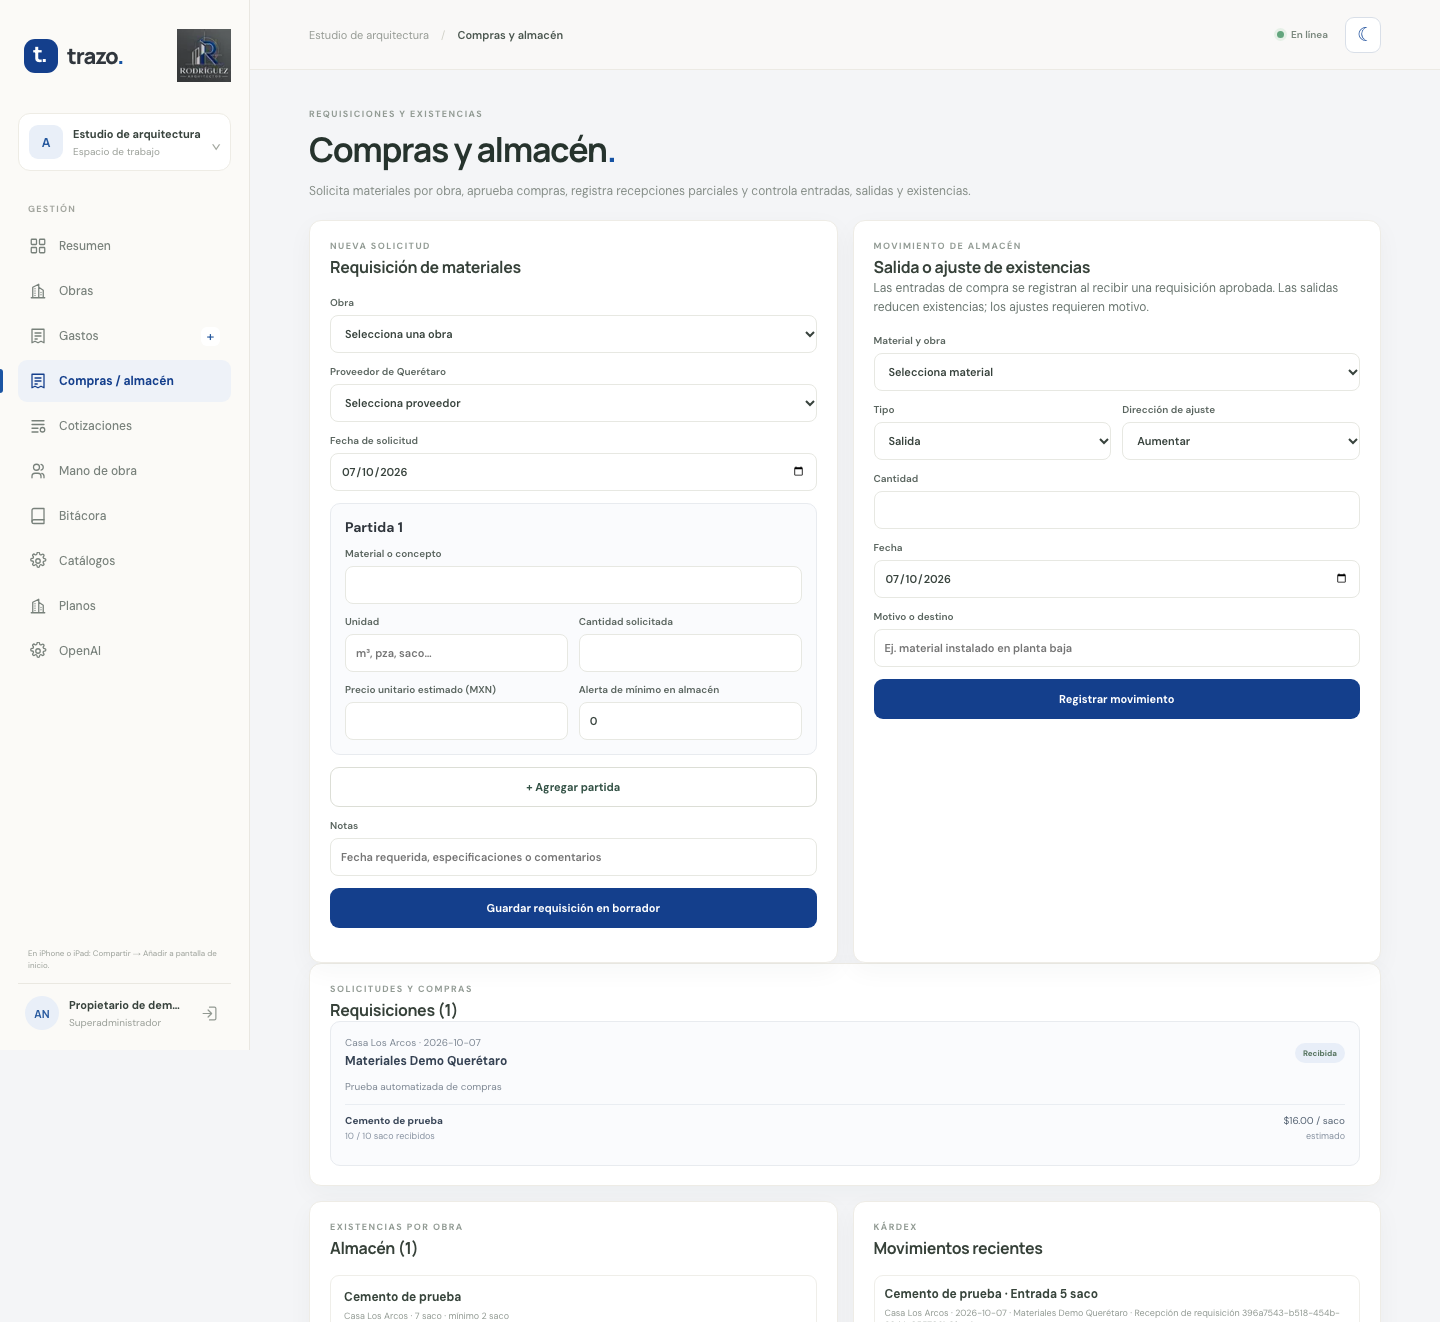Click the Cotizaciones list icon
Screen dimensions: 1440x1322
click(38, 426)
